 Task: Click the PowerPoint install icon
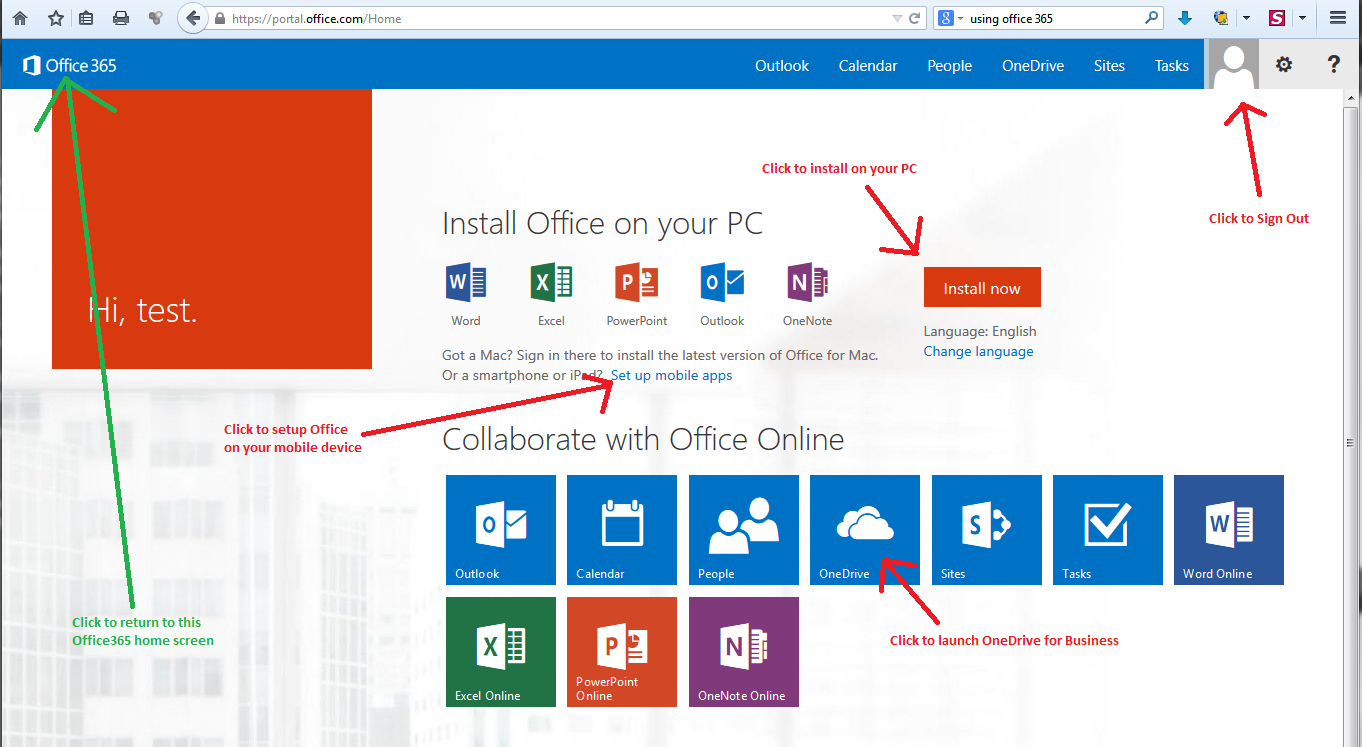(637, 283)
